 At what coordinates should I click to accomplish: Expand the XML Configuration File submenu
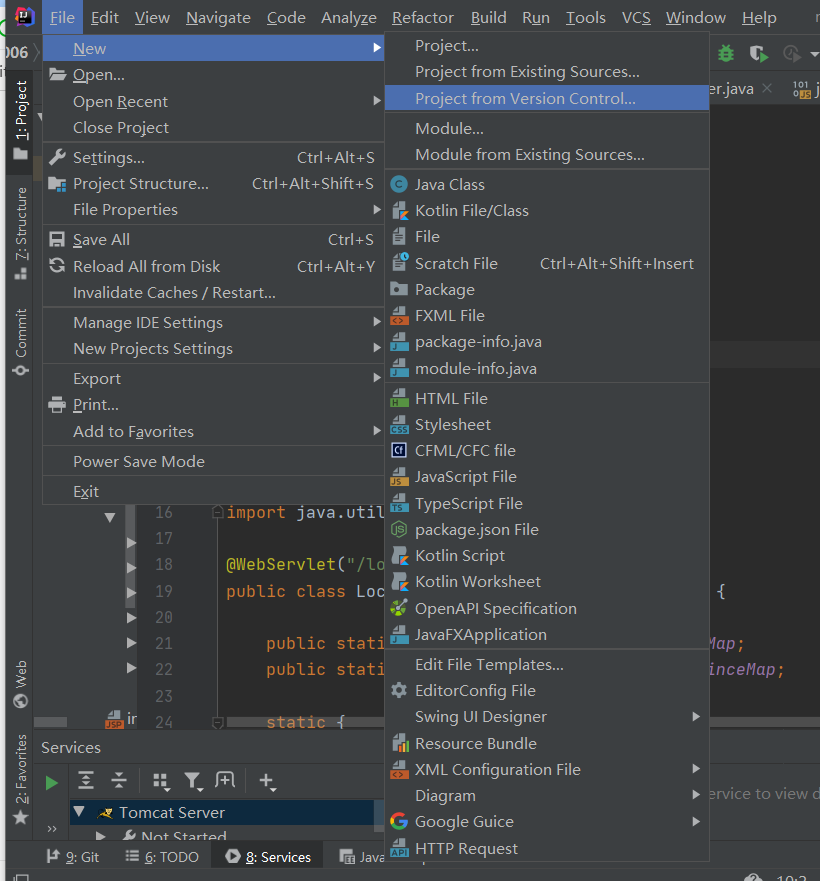(546, 769)
